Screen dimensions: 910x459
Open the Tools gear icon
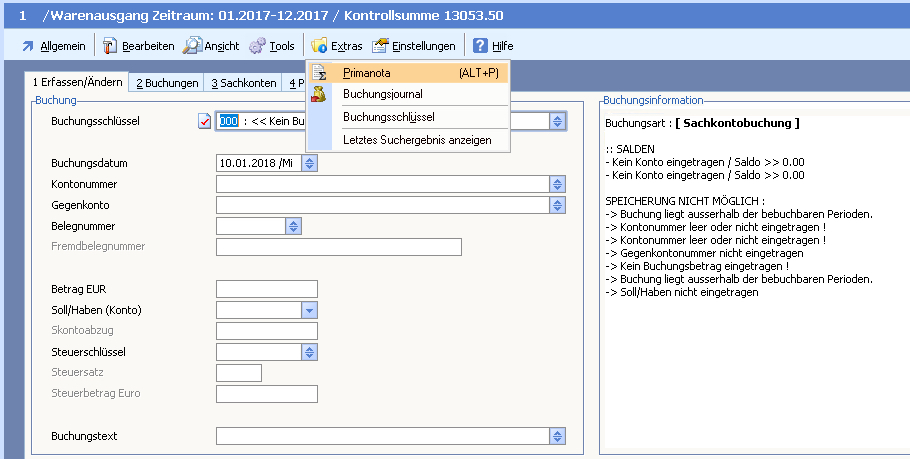click(257, 46)
